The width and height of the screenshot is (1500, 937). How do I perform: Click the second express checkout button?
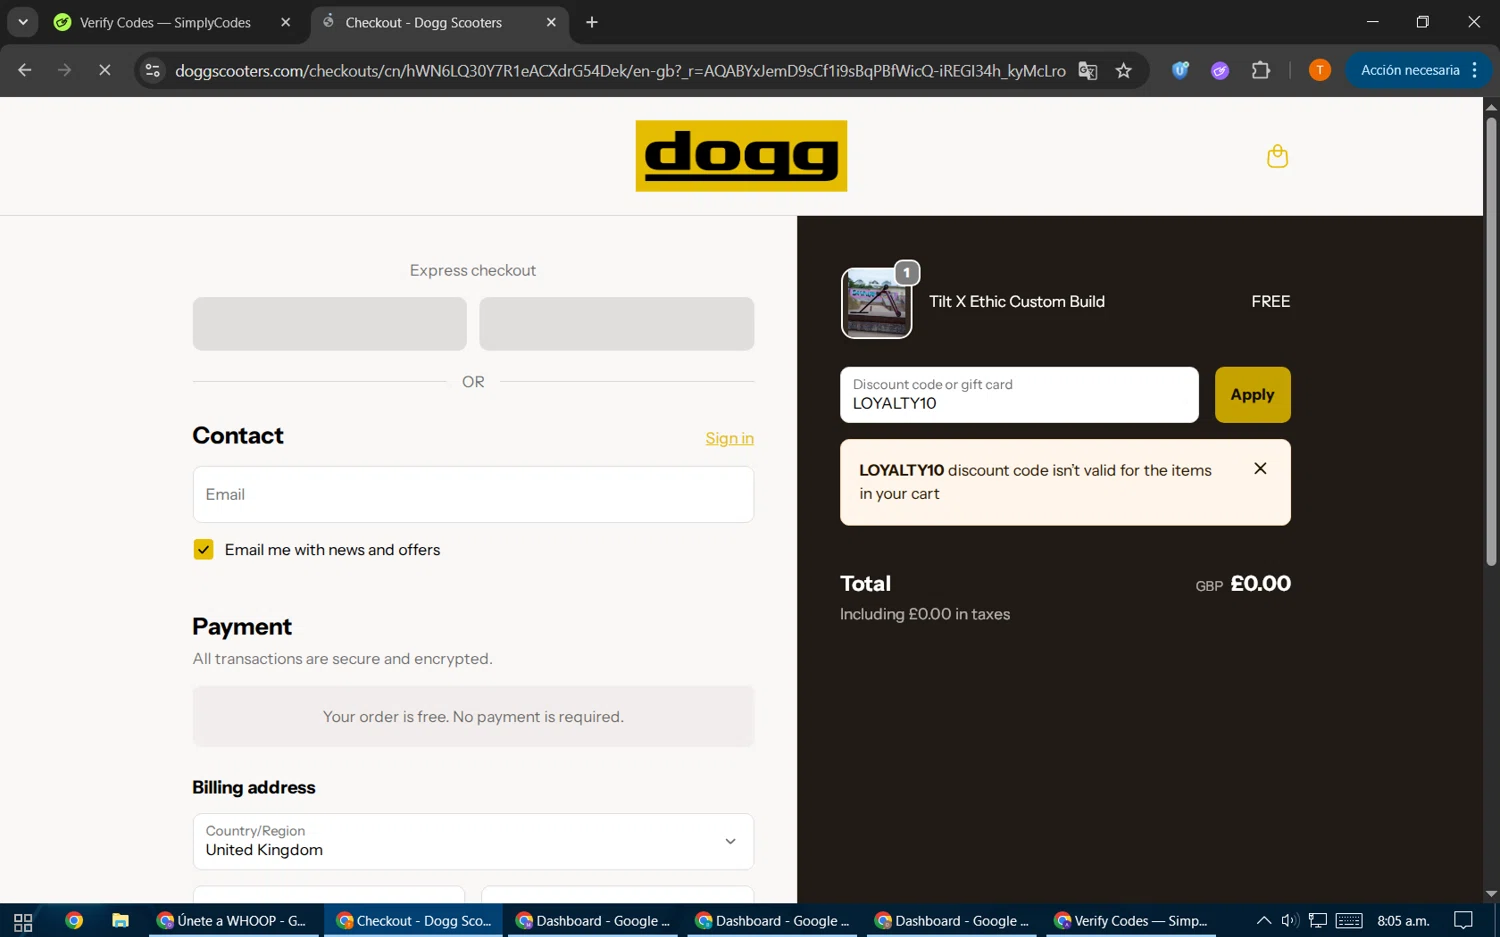pos(616,323)
